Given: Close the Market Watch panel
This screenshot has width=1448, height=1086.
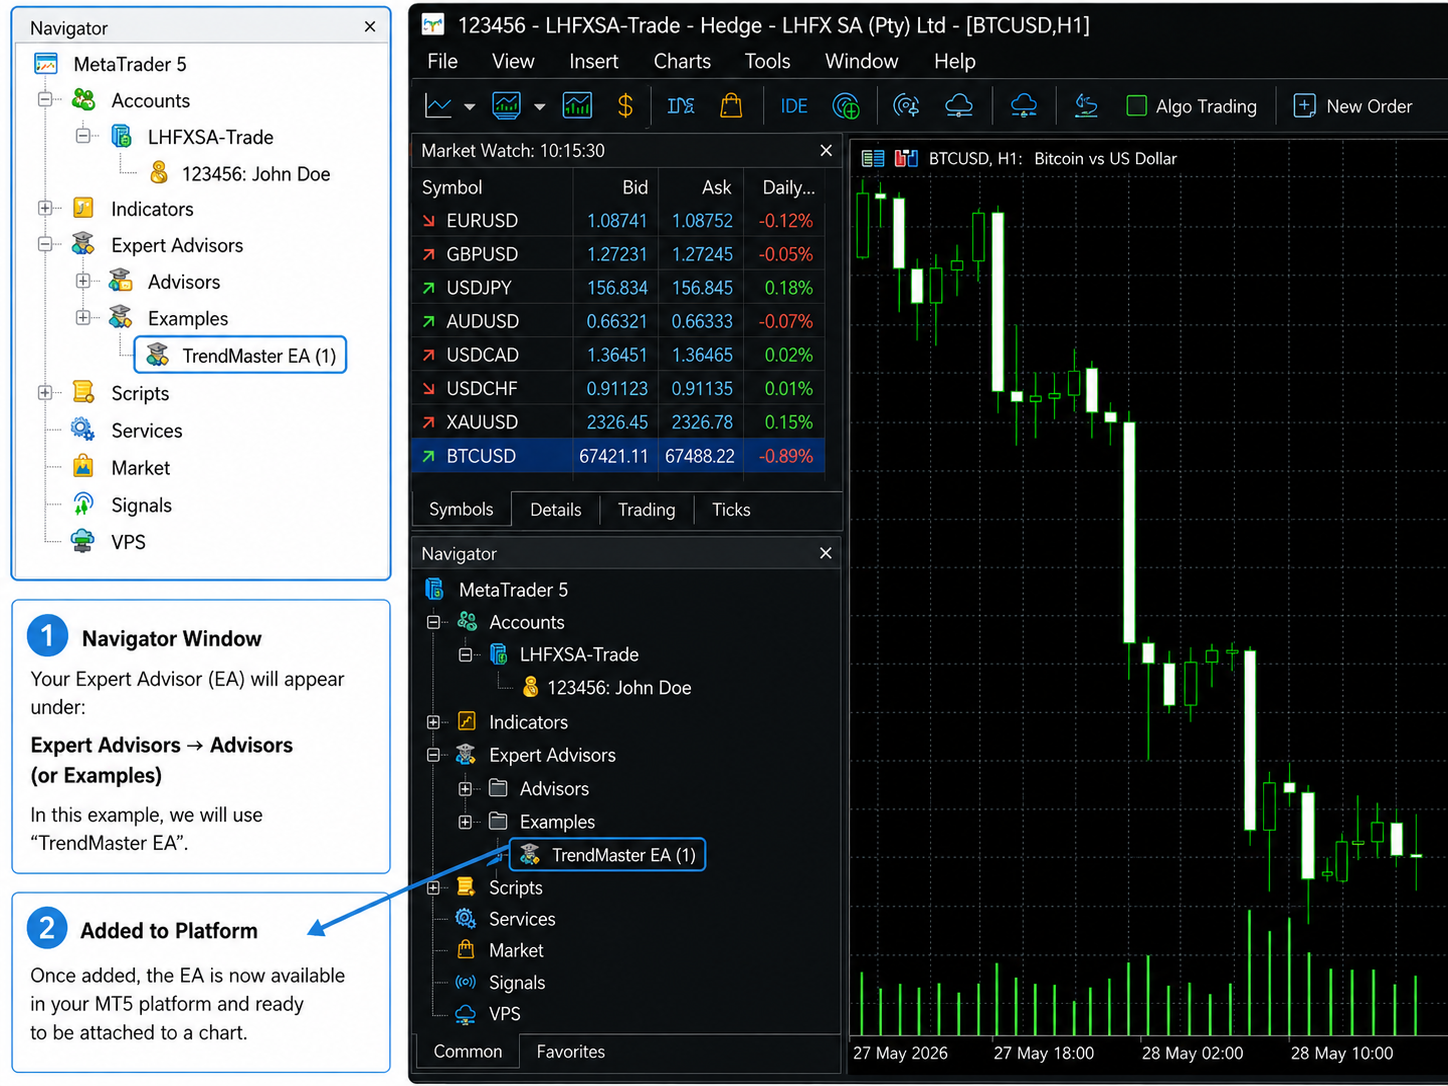Looking at the screenshot, I should pyautogui.click(x=825, y=150).
